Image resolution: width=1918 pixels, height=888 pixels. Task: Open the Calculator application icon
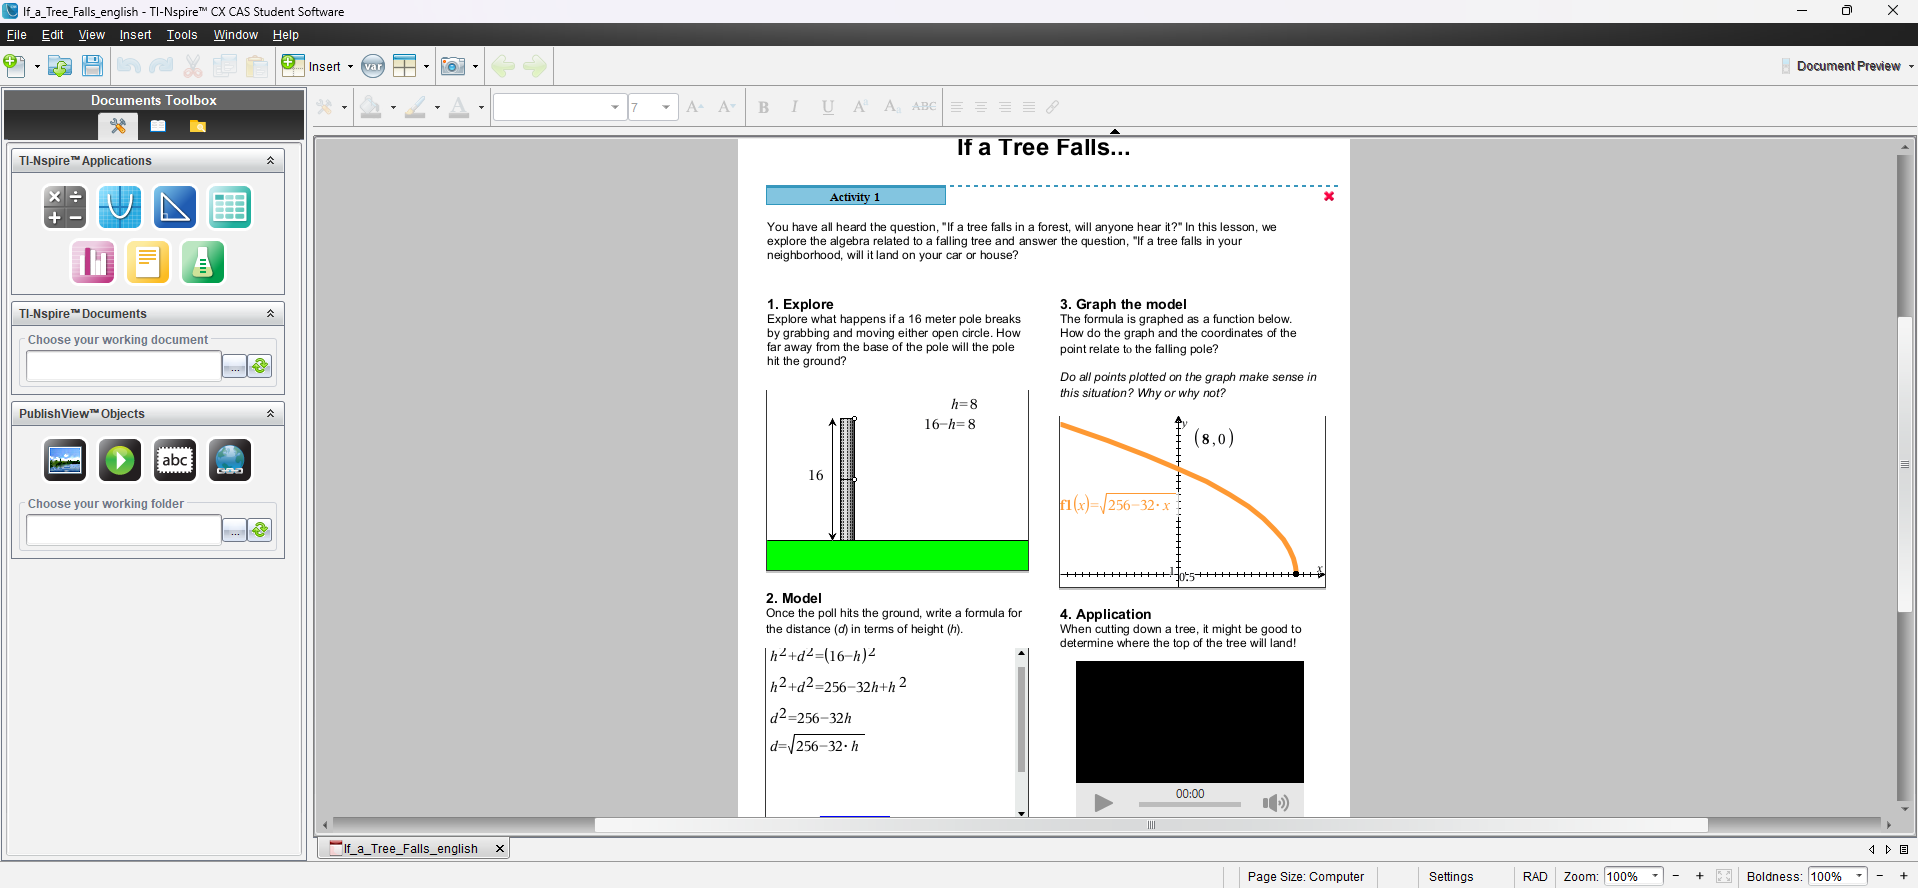click(65, 207)
